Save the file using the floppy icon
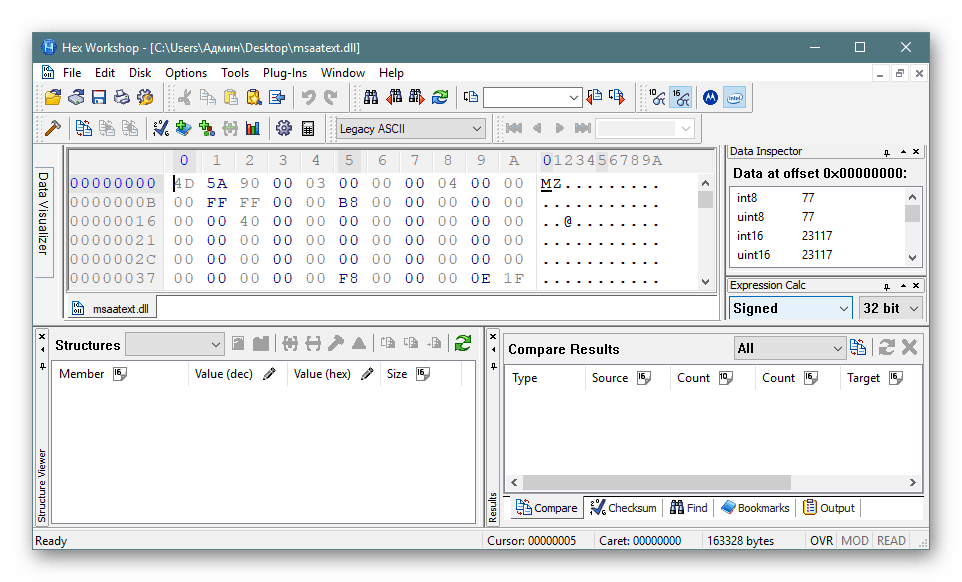This screenshot has width=962, height=582. tap(99, 97)
